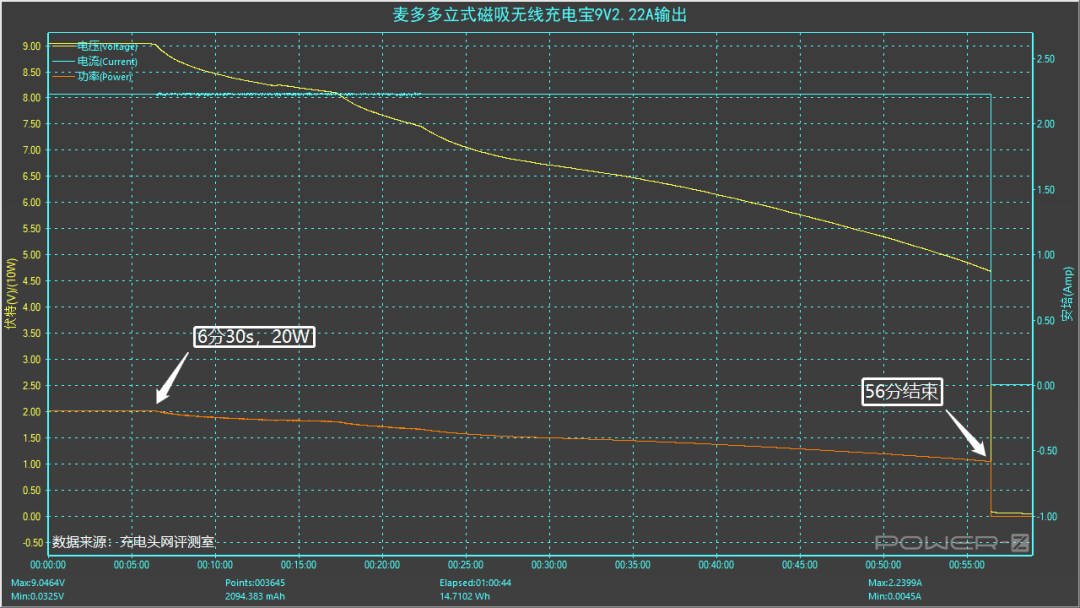Click the 9.00 voltage axis label
This screenshot has height=608, width=1080.
click(x=32, y=46)
